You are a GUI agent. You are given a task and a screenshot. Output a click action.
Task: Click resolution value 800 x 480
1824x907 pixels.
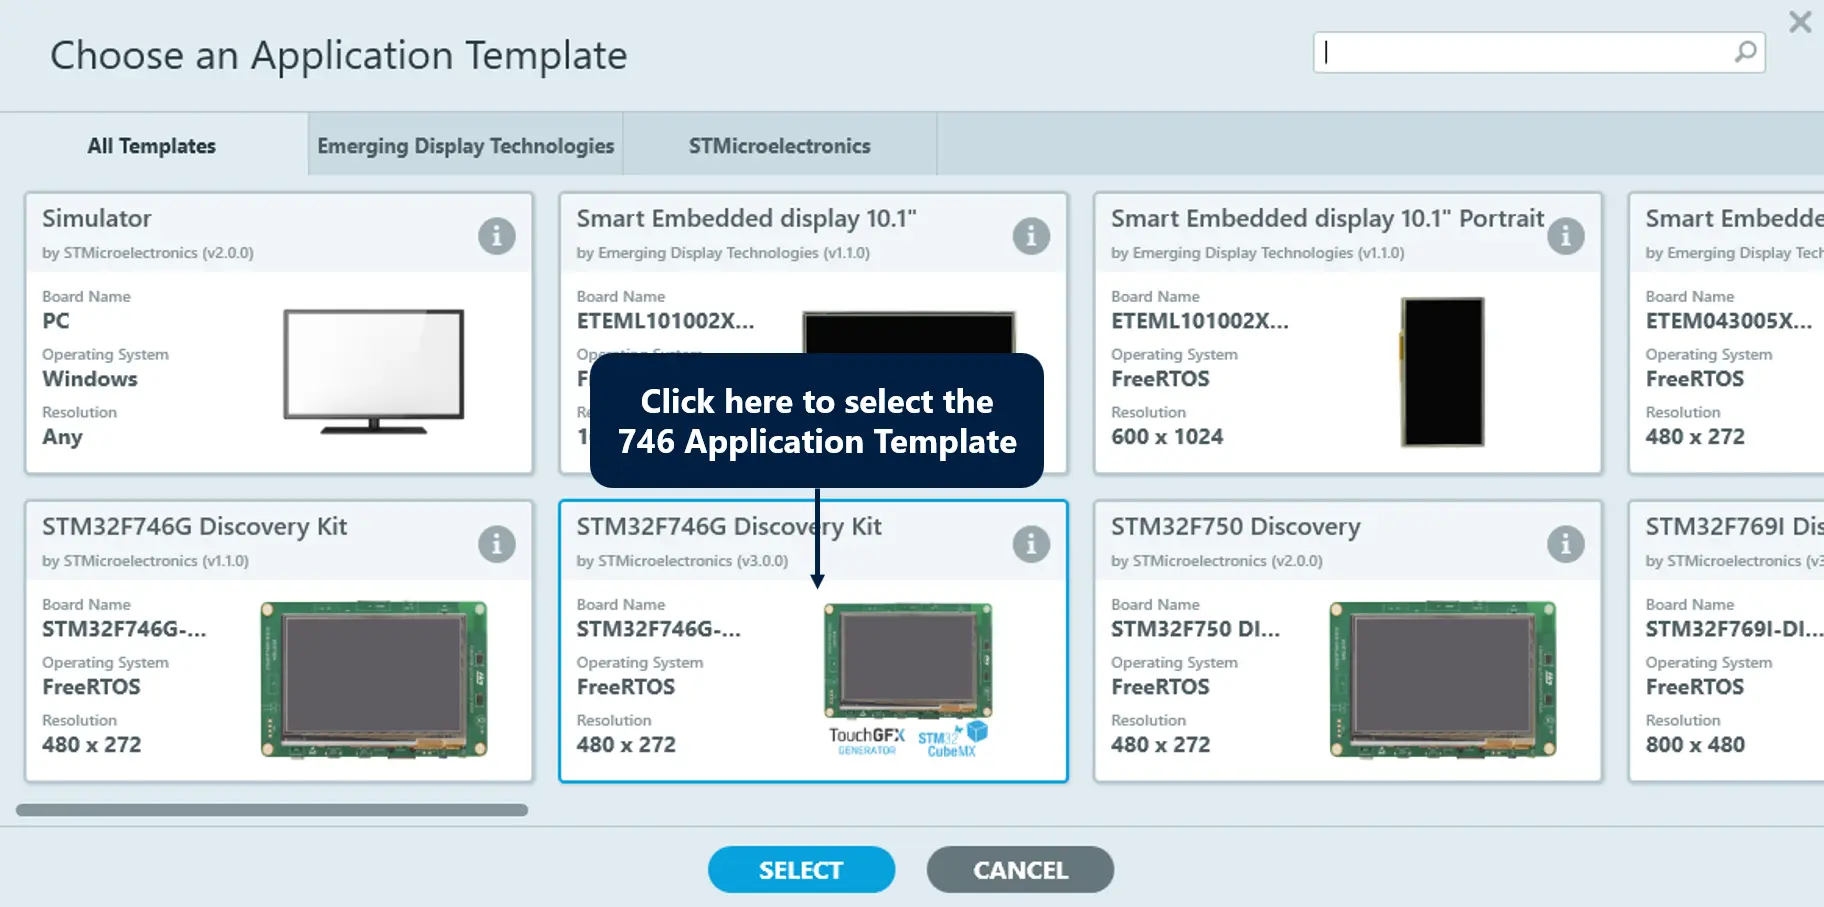[x=1695, y=745]
